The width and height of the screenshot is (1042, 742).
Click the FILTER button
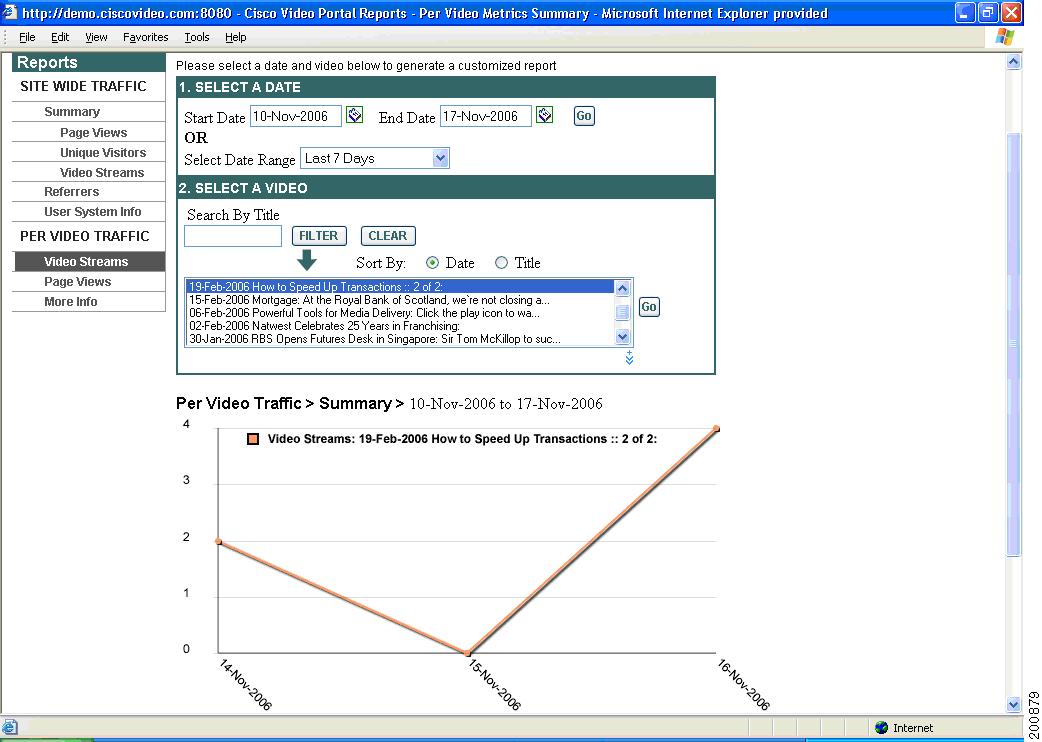coord(318,235)
